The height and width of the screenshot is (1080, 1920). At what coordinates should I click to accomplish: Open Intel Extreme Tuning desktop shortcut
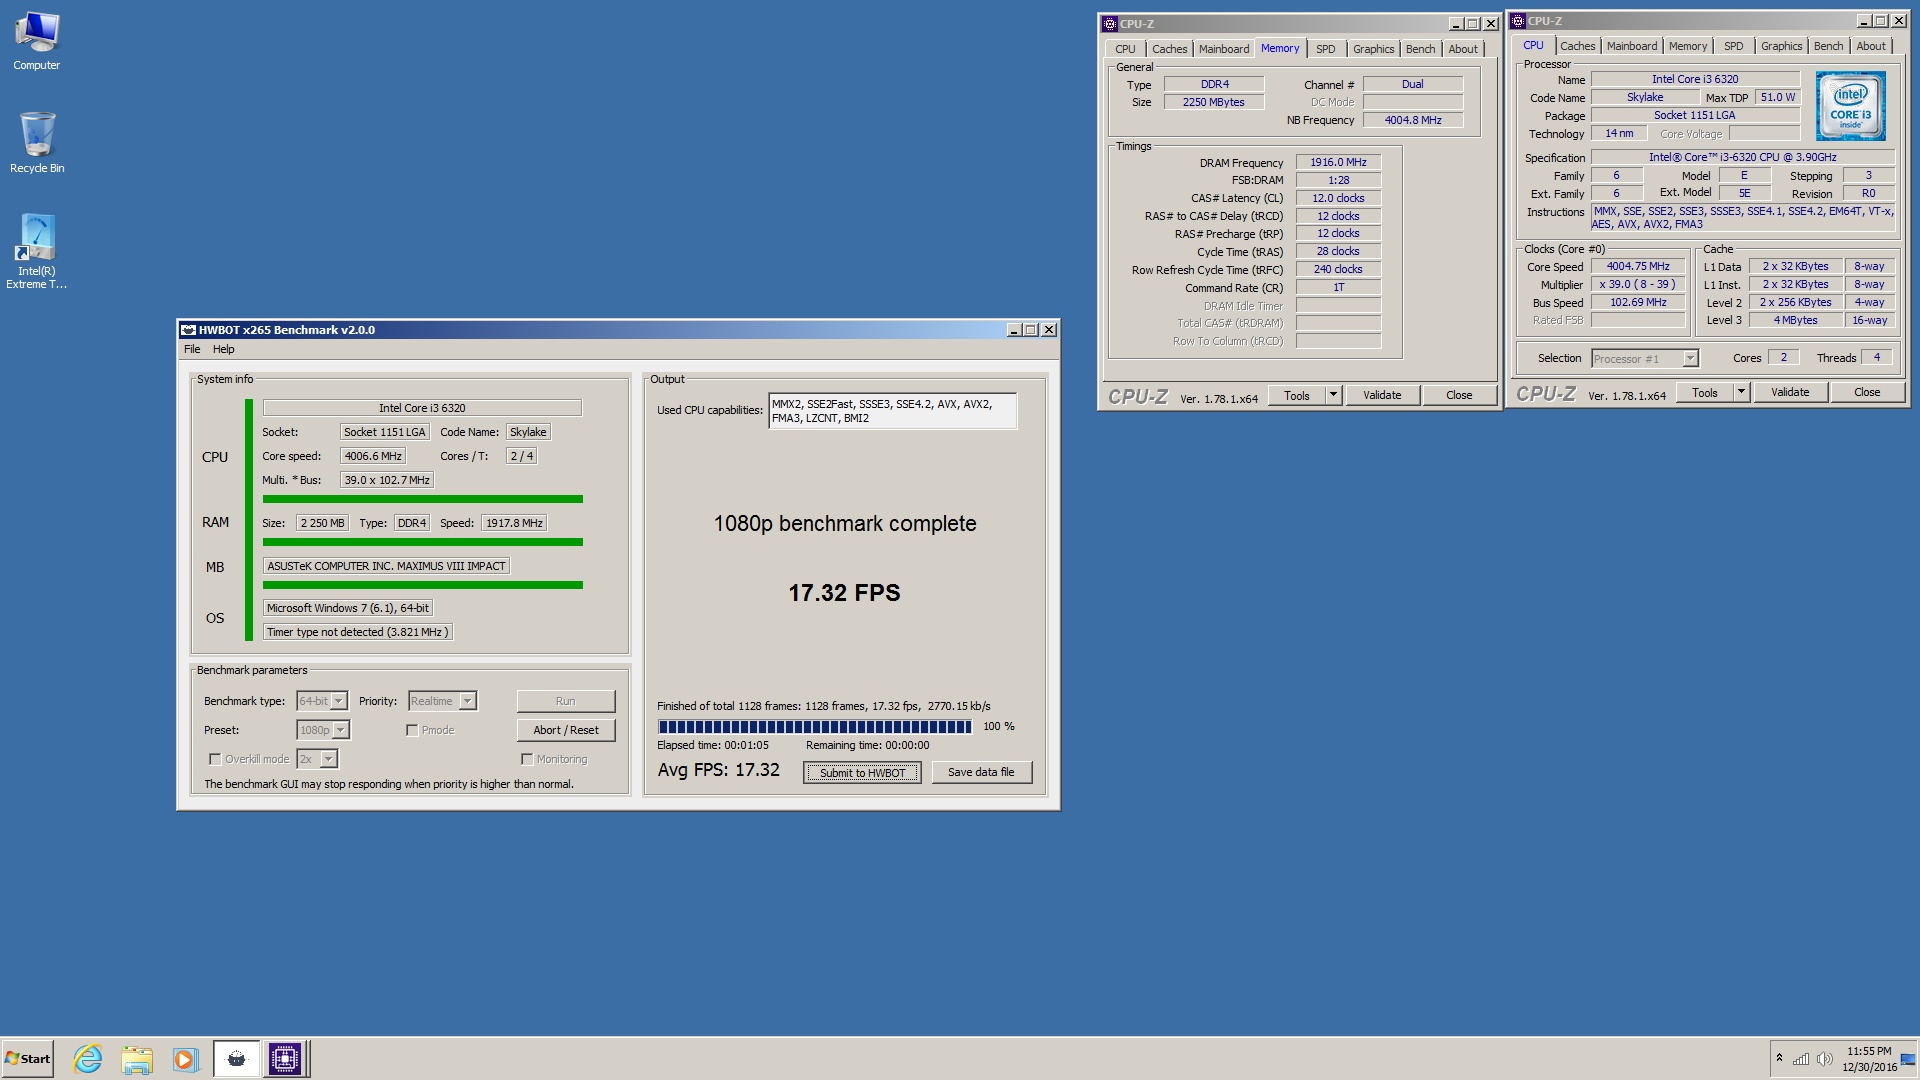[x=37, y=251]
